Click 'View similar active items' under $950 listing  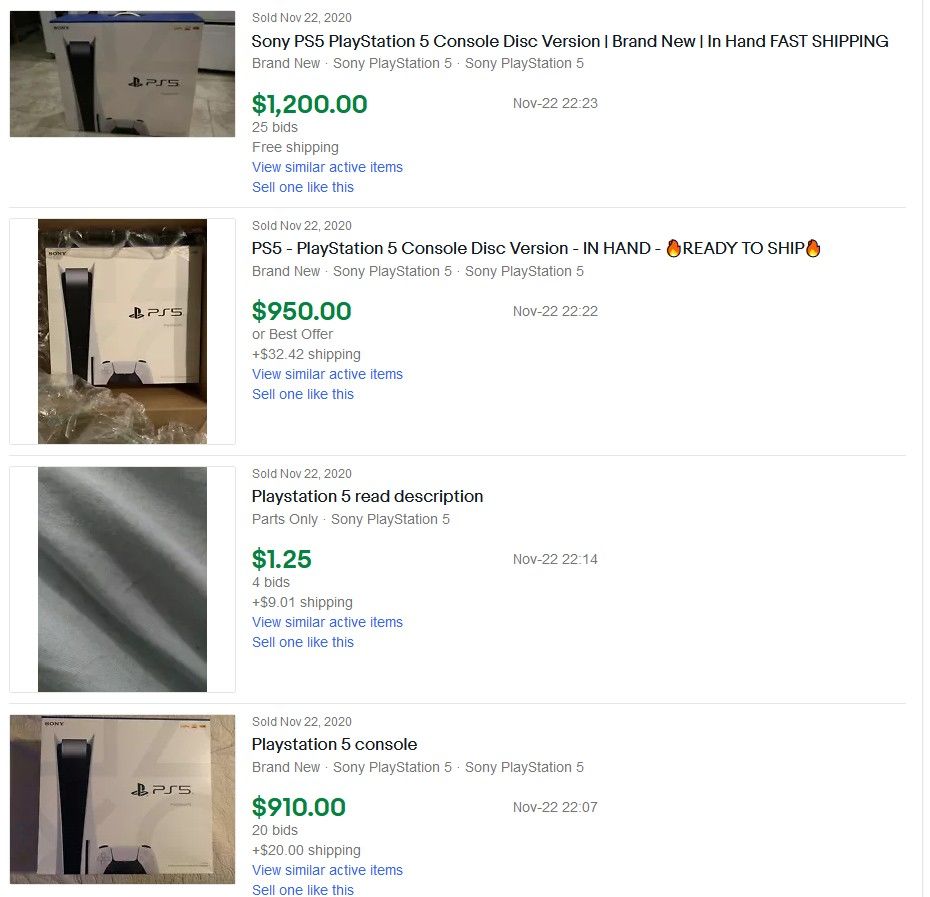327,374
